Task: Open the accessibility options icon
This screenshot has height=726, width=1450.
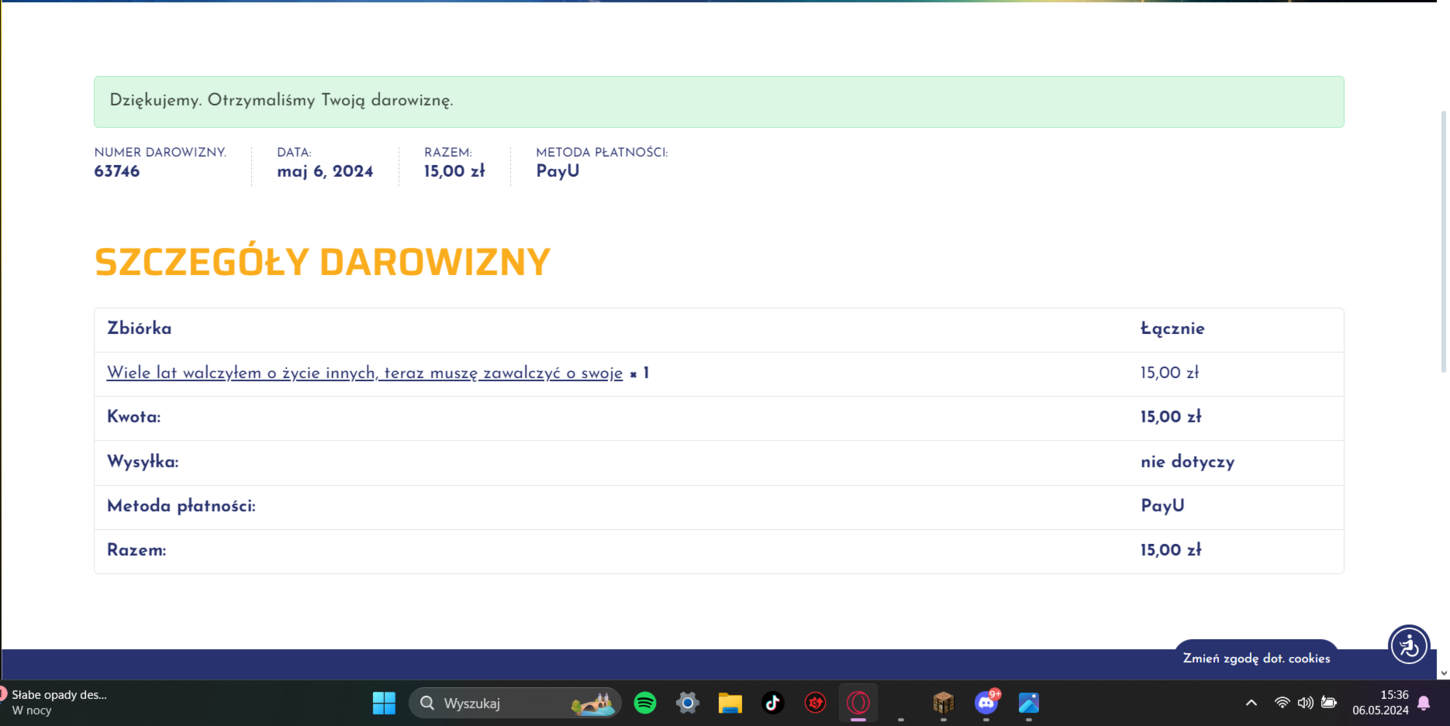Action: click(x=1409, y=646)
